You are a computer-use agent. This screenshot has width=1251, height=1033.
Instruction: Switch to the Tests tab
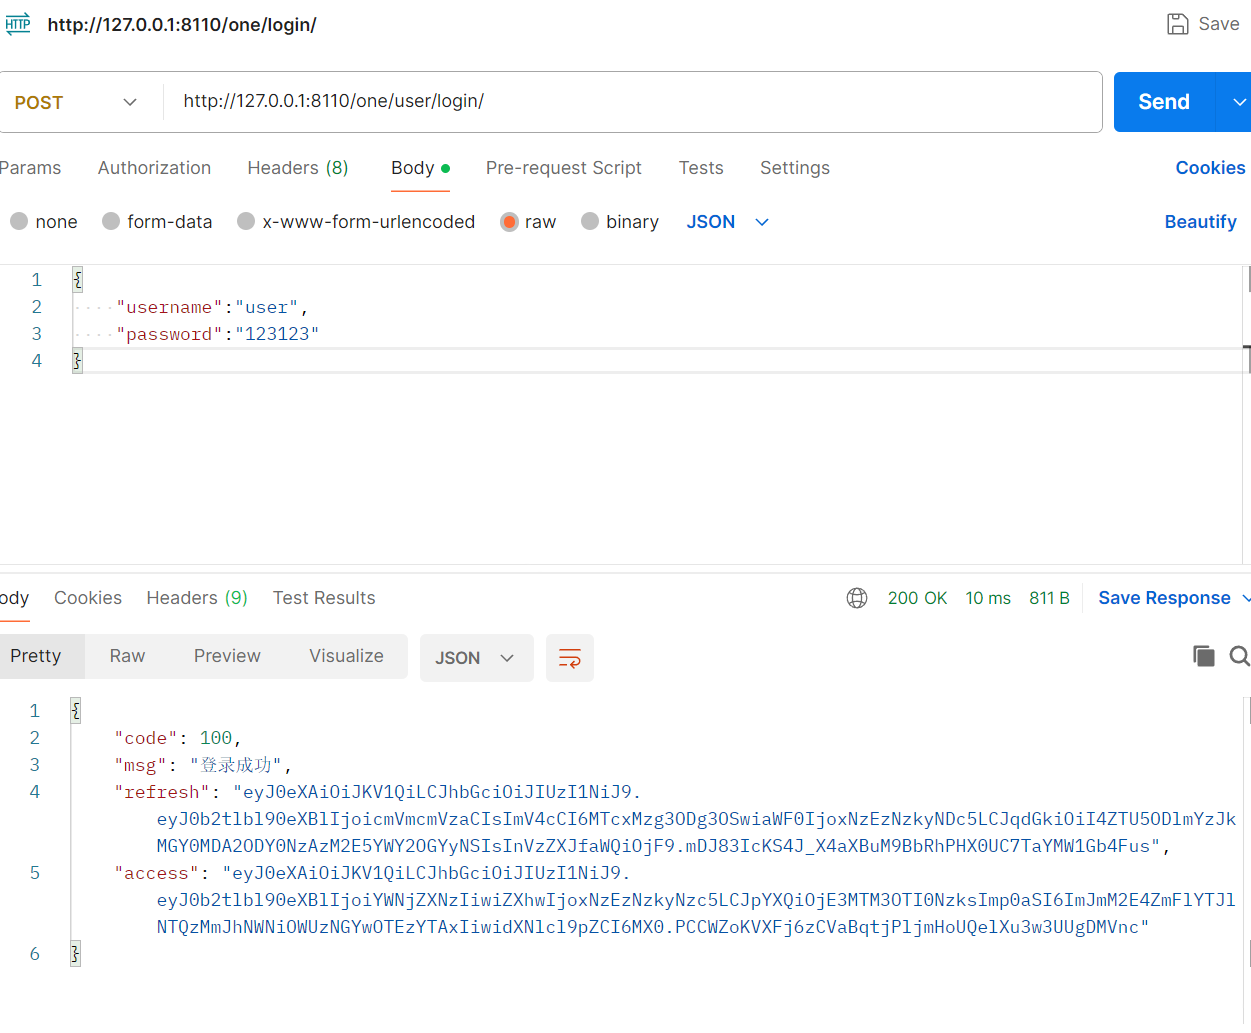pyautogui.click(x=701, y=168)
